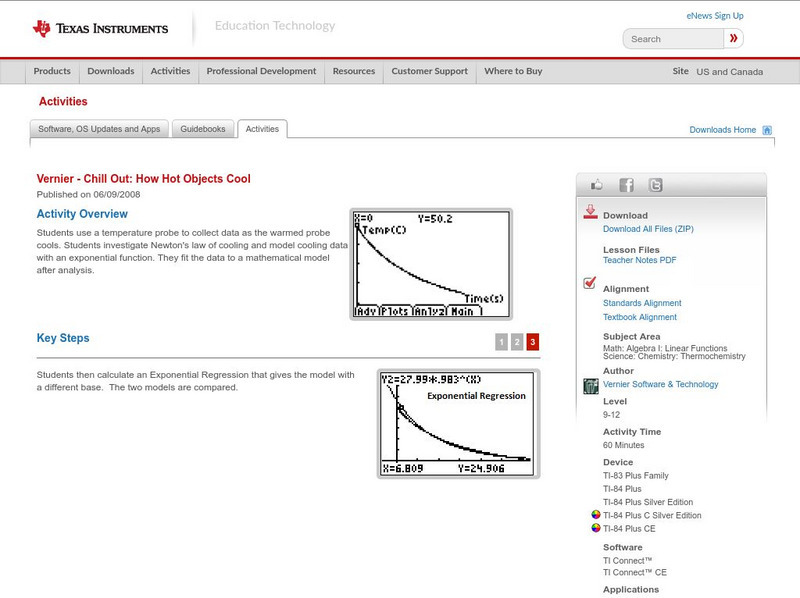Select the Activities tab
The height and width of the screenshot is (598, 800).
tap(262, 129)
